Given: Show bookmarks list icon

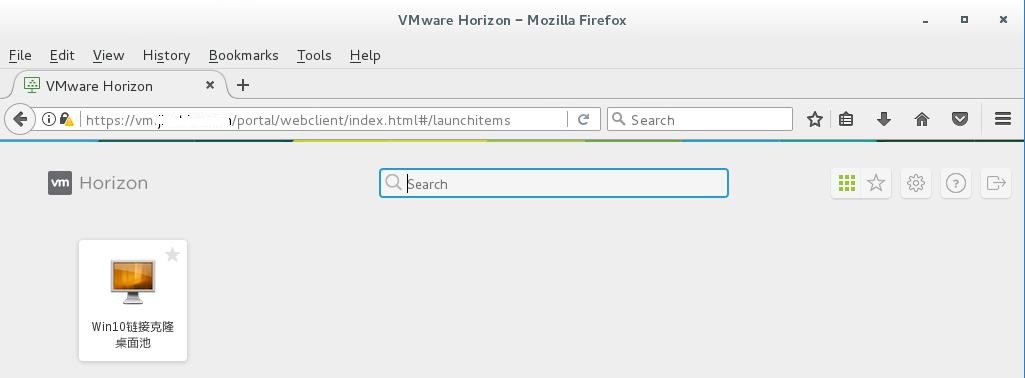Looking at the screenshot, I should (x=846, y=119).
